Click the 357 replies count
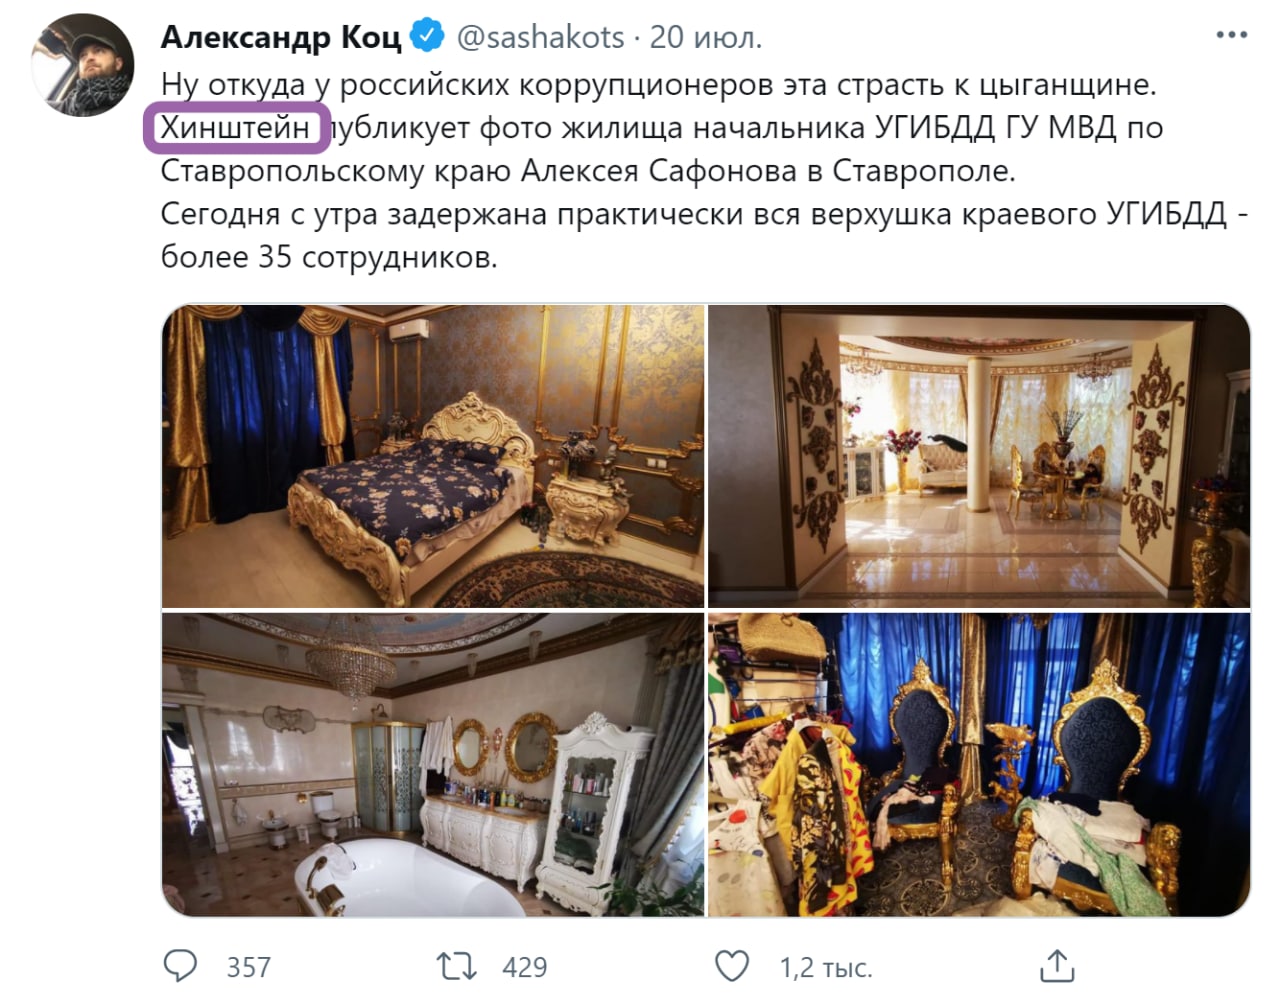This screenshot has width=1280, height=1003. [x=249, y=967]
